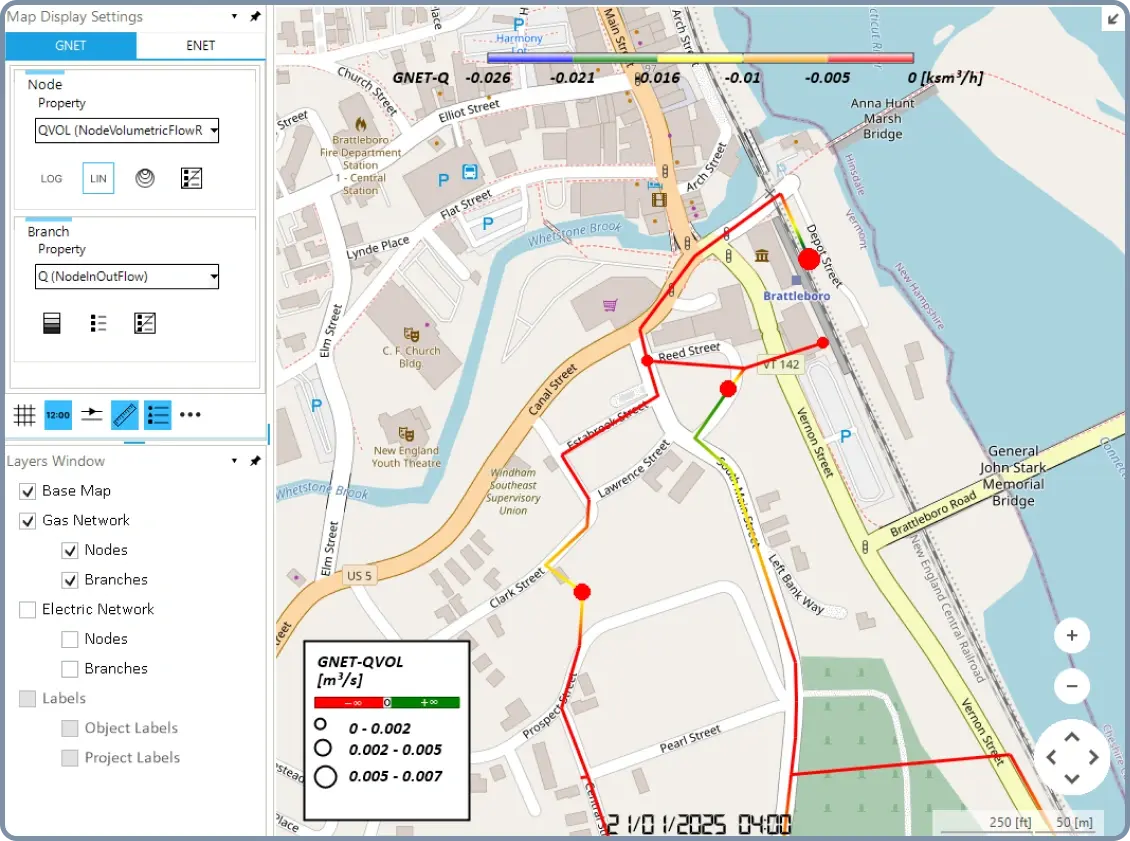Switch to the ENET tab
The image size is (1130, 841).
200,45
